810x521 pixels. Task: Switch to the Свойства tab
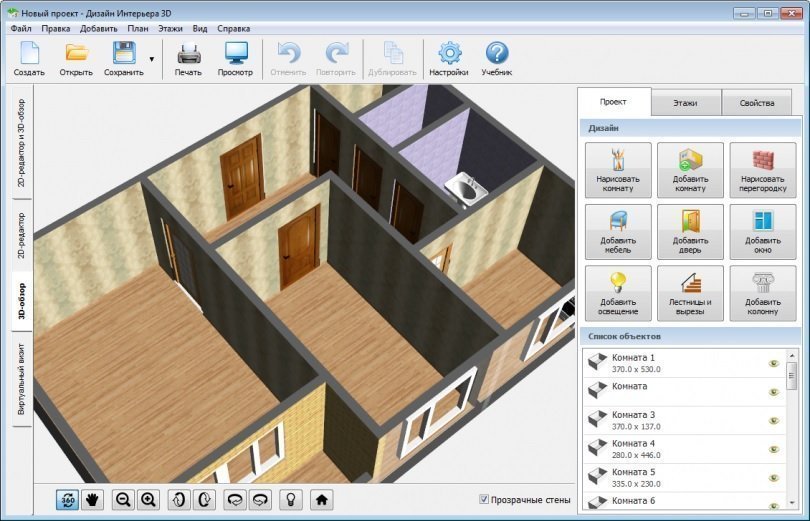756,103
